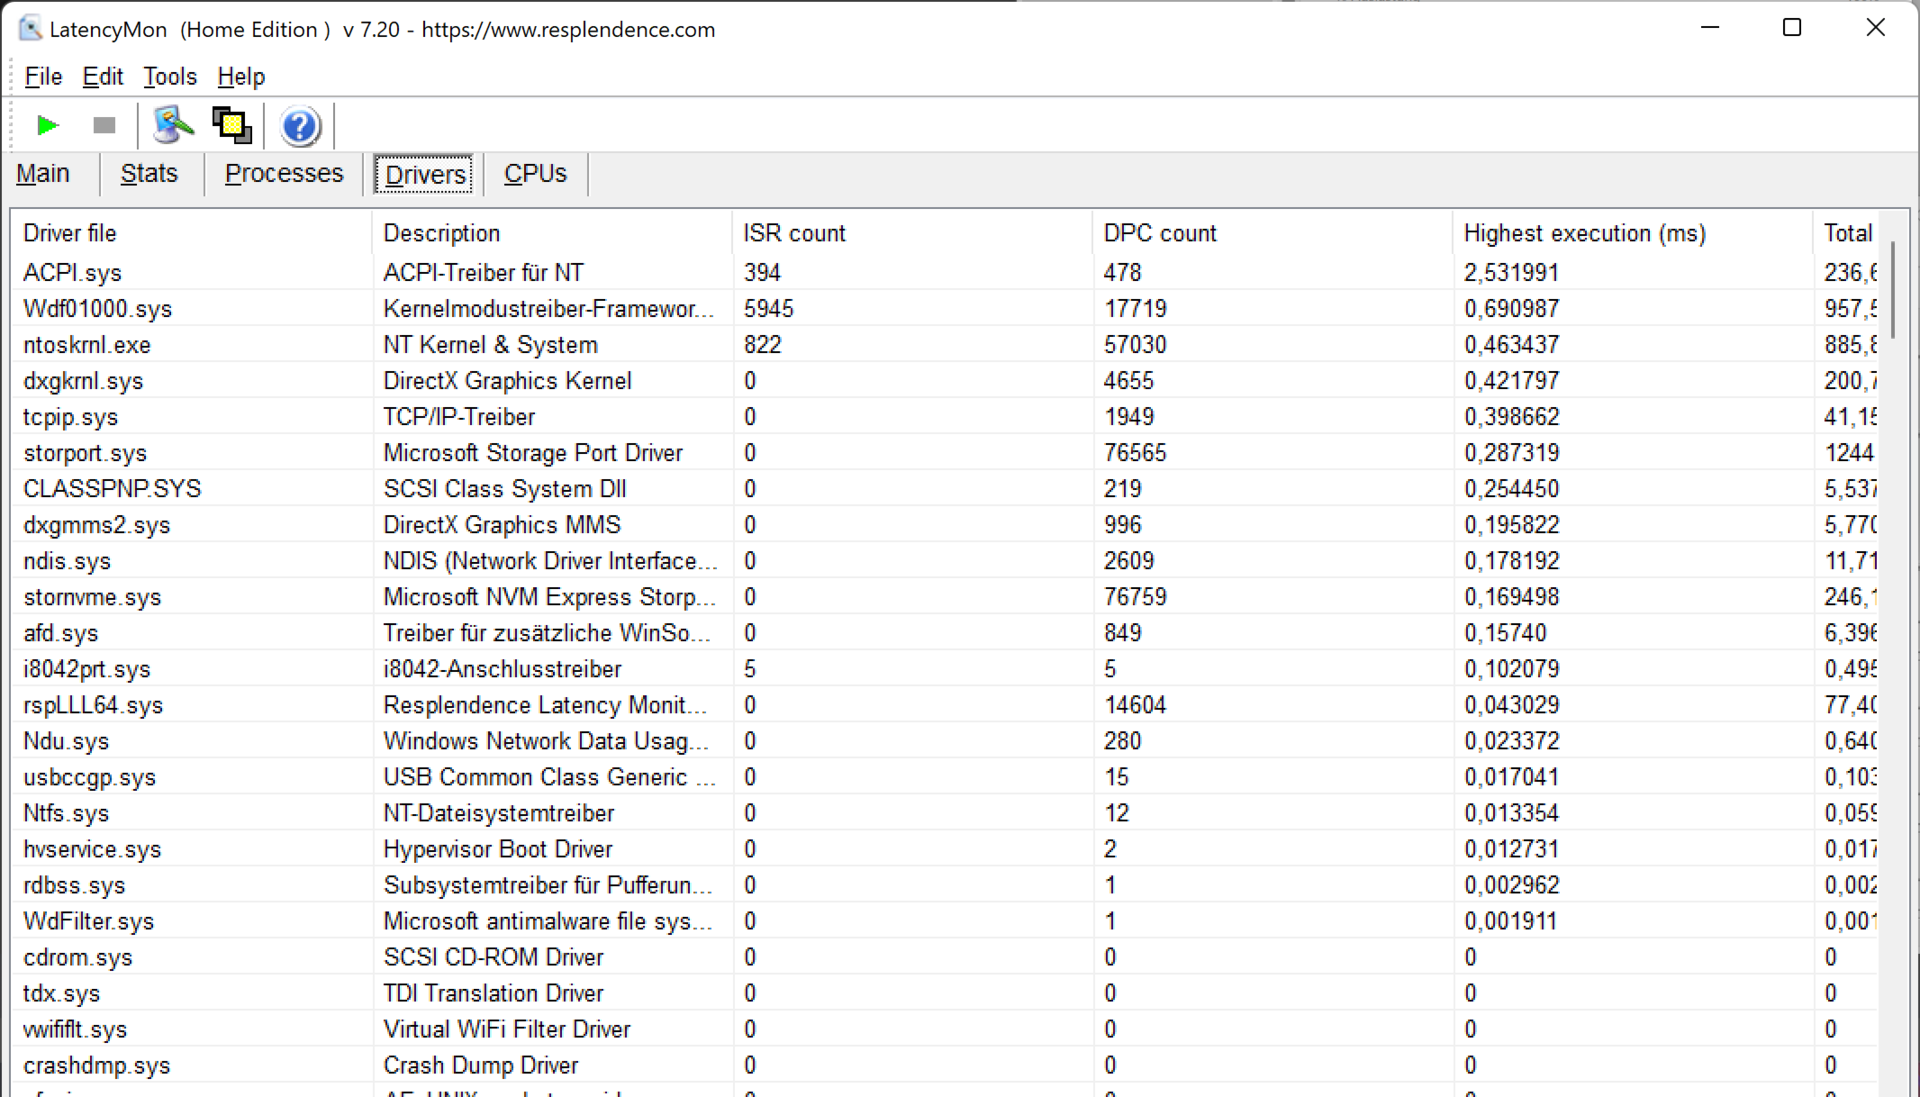Switch to the Processes tab
This screenshot has width=1920, height=1097.
tap(283, 174)
